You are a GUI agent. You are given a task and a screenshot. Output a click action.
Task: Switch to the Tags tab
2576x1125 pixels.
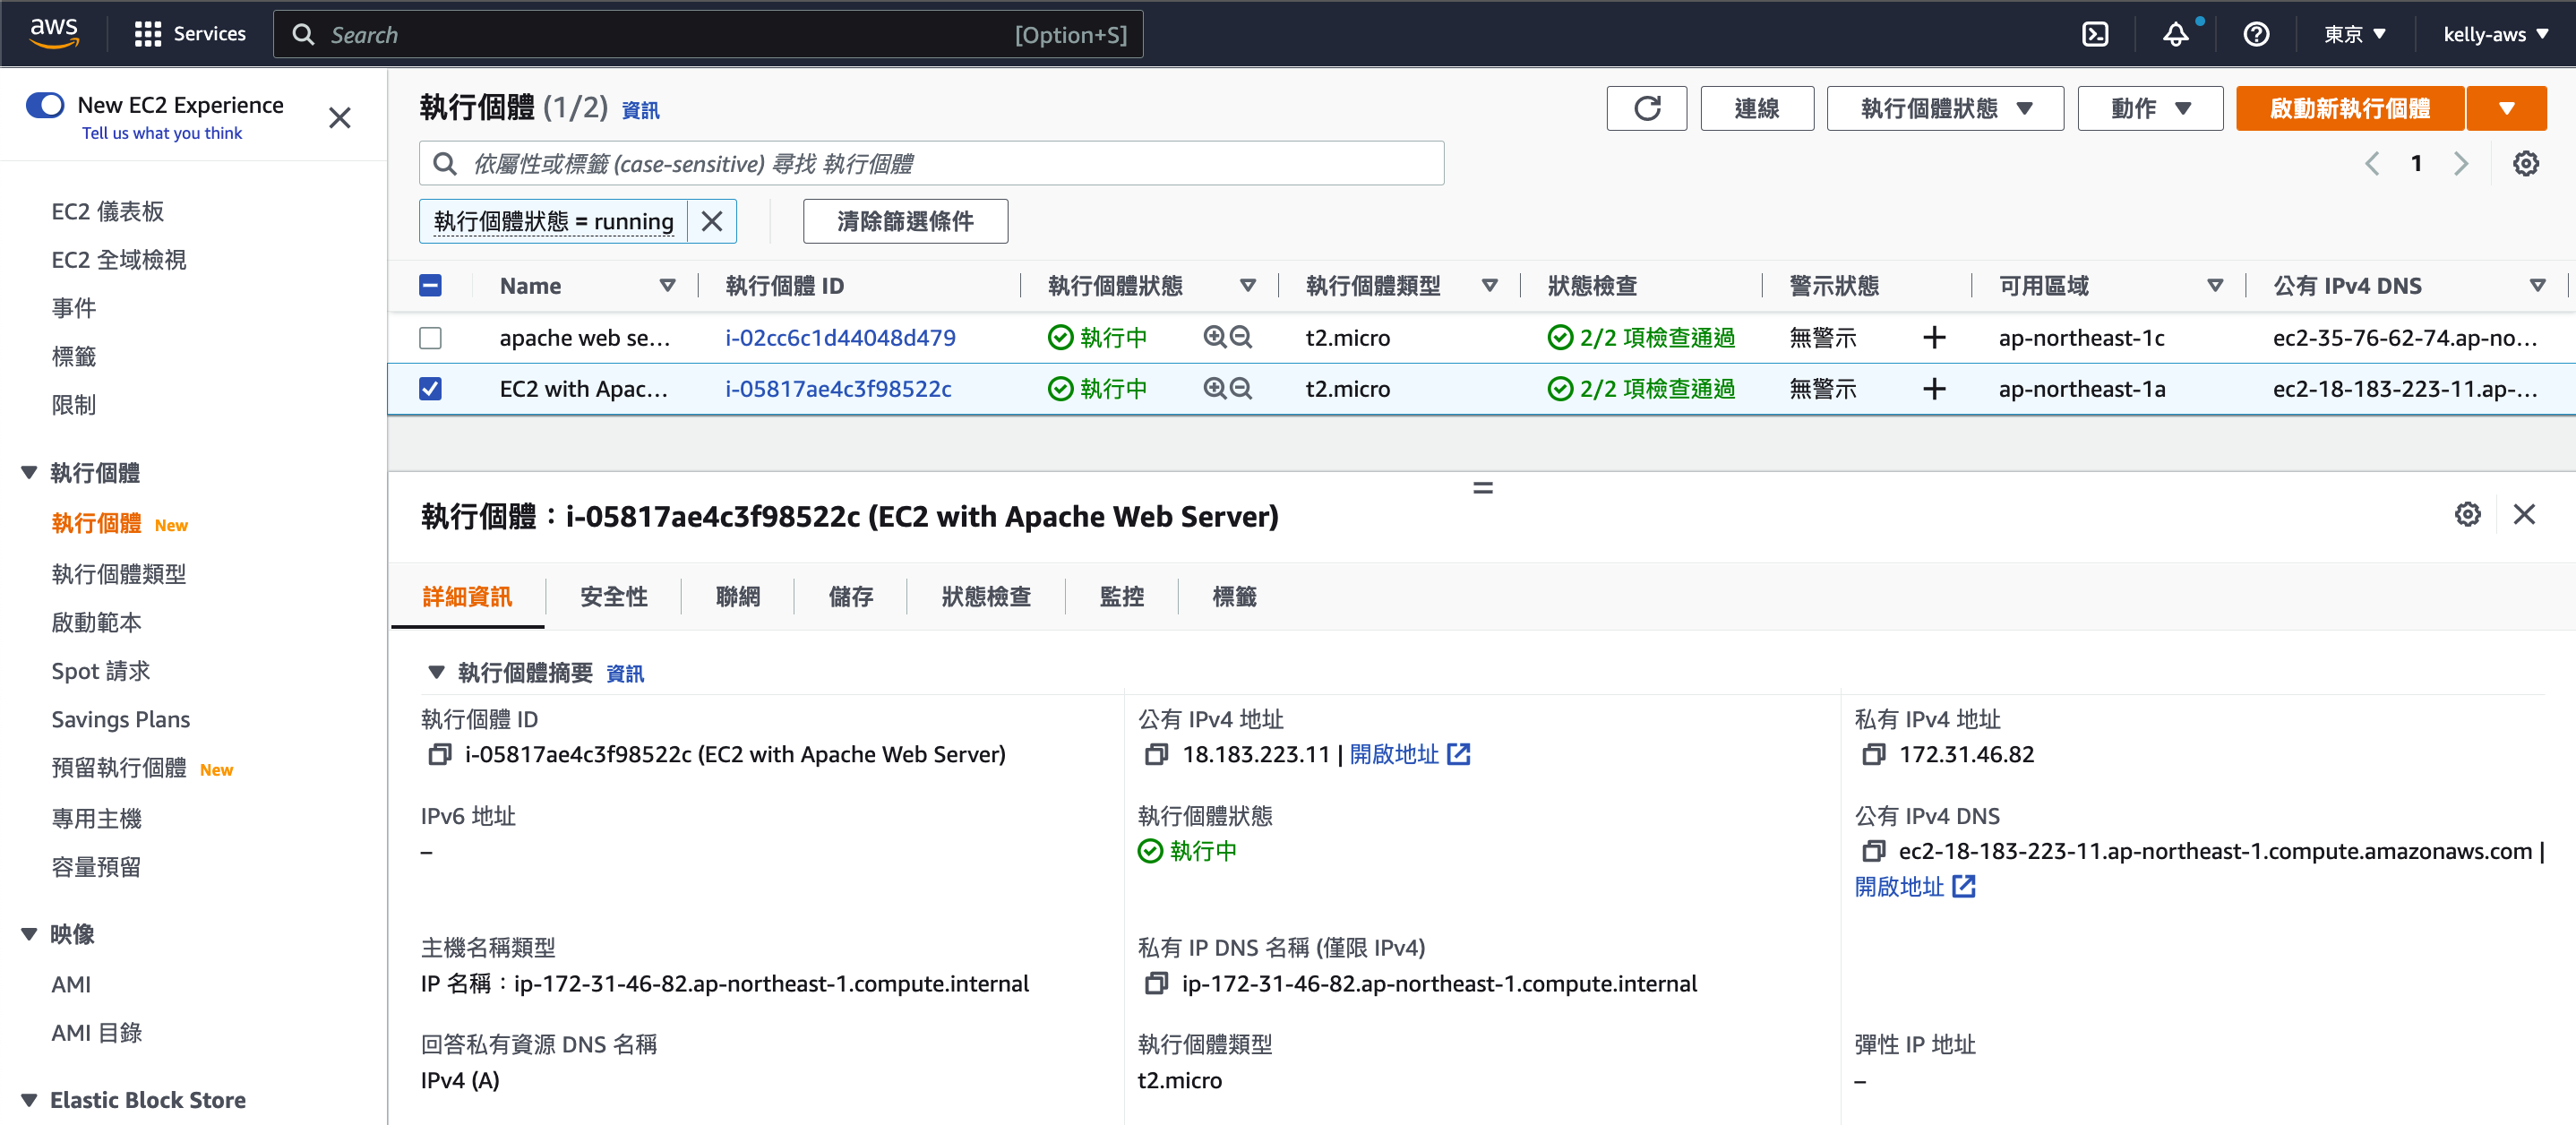(1234, 597)
